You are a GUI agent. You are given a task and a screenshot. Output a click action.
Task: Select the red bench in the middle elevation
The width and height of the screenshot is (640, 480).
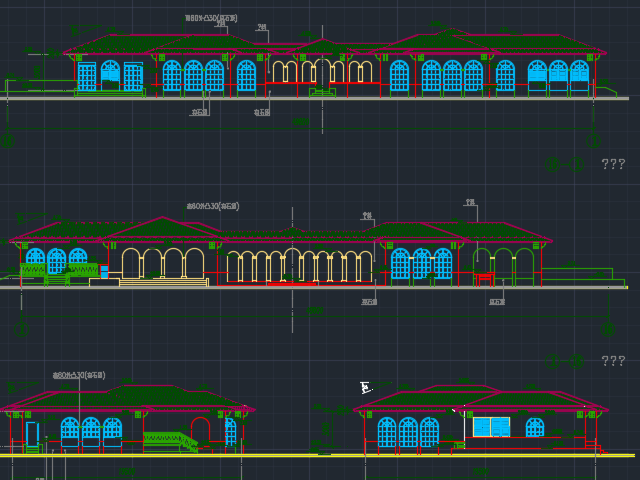pyautogui.click(x=485, y=276)
